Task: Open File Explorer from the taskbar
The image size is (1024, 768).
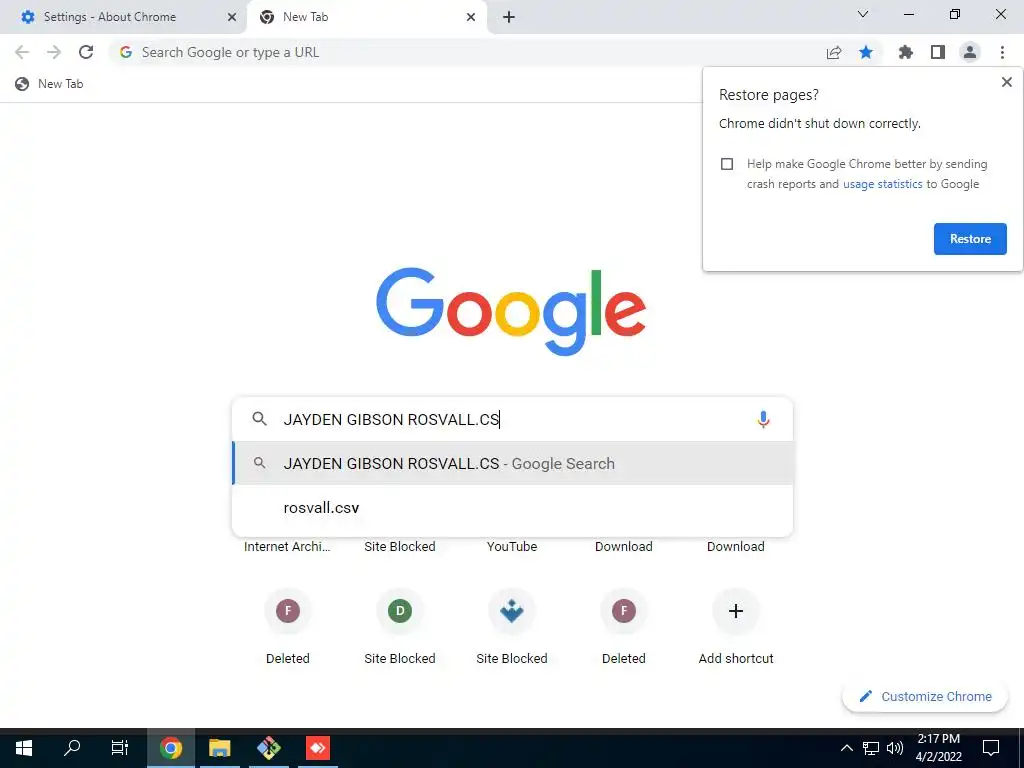Action: click(x=220, y=748)
